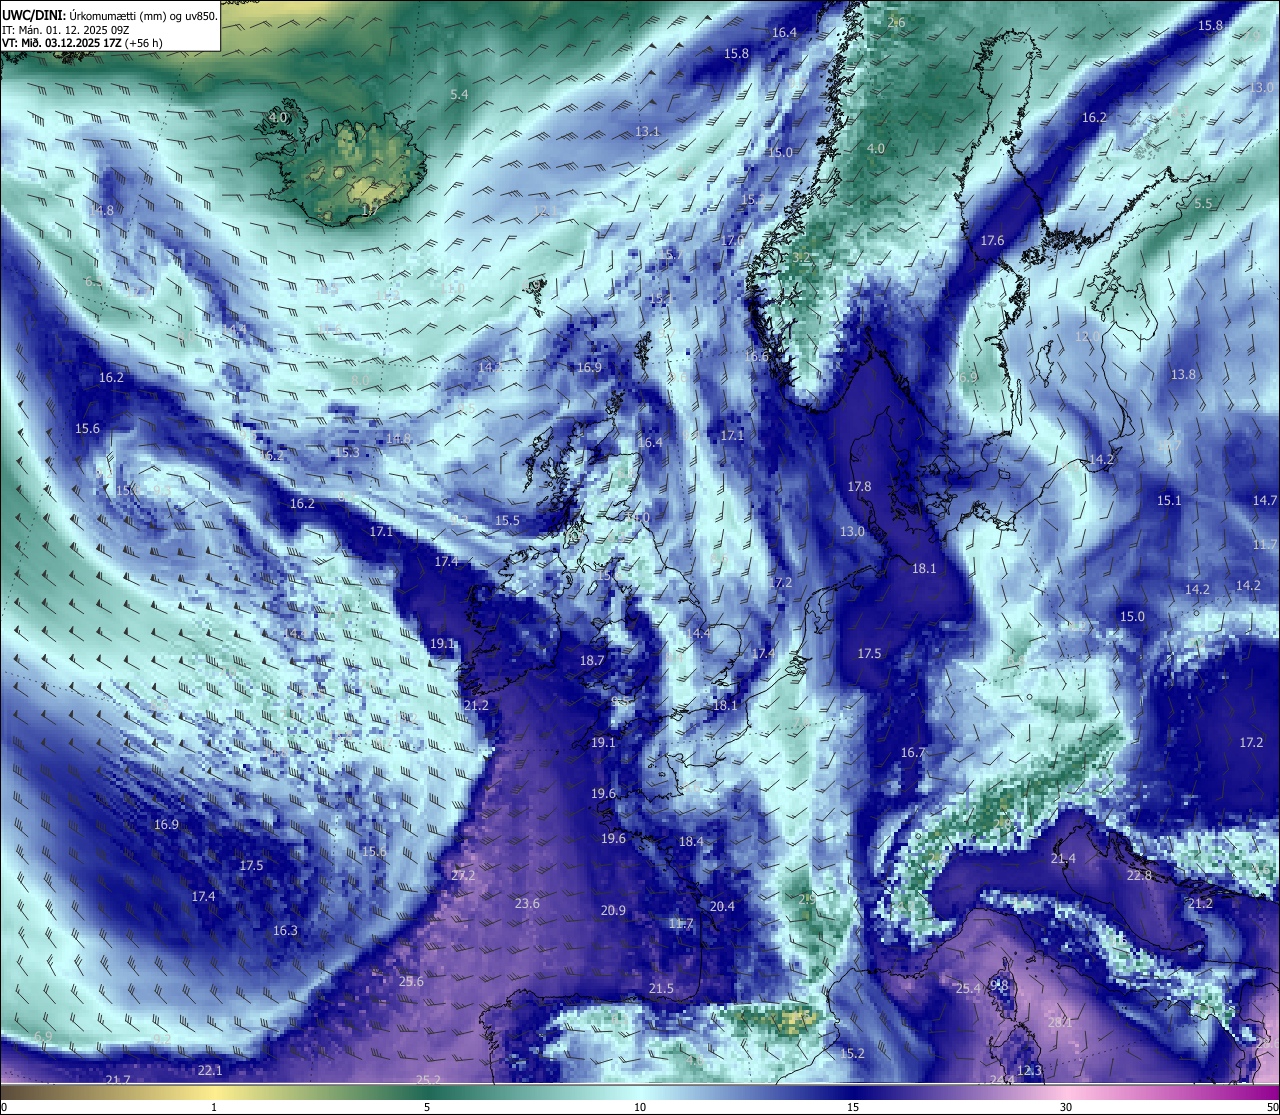
Task: Select the 22.1 value label
Action: pos(209,1070)
